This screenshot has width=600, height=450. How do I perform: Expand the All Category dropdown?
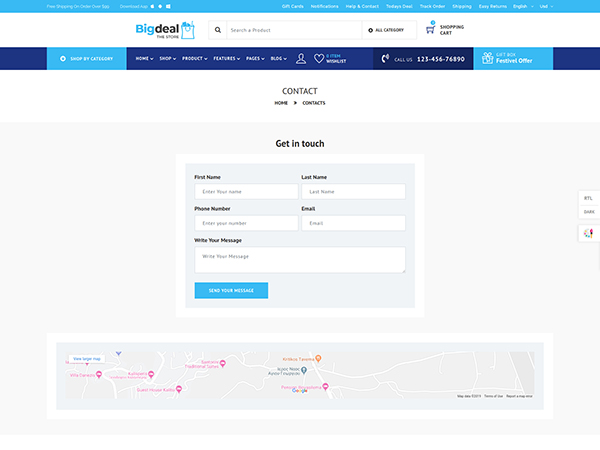pyautogui.click(x=386, y=30)
